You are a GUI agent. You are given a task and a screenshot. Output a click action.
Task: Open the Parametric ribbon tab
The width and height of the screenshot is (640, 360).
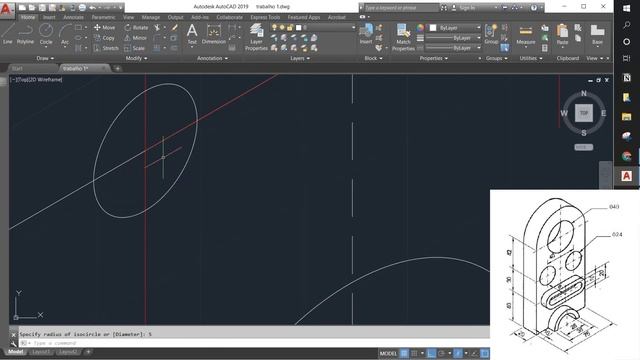coord(103,17)
